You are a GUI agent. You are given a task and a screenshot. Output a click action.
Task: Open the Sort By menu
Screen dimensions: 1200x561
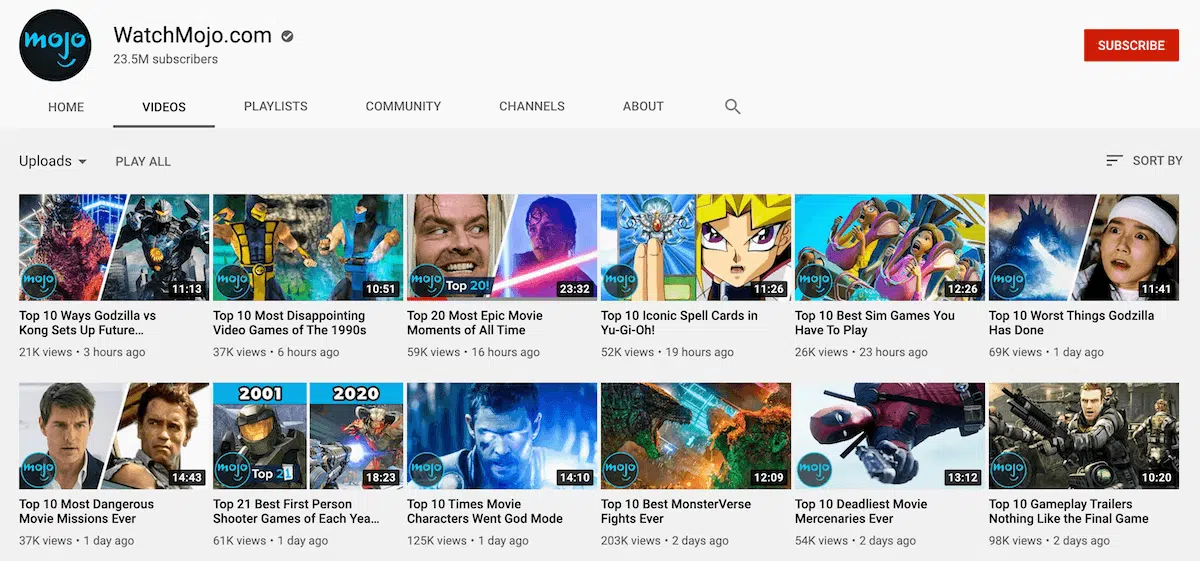coord(1144,160)
